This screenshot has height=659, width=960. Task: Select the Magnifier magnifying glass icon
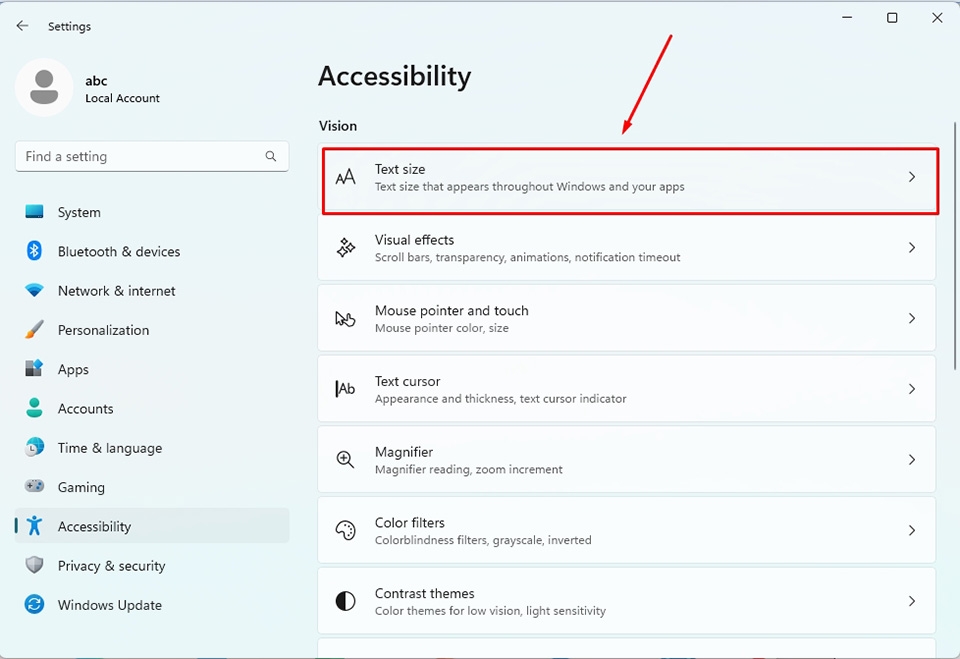click(x=345, y=459)
